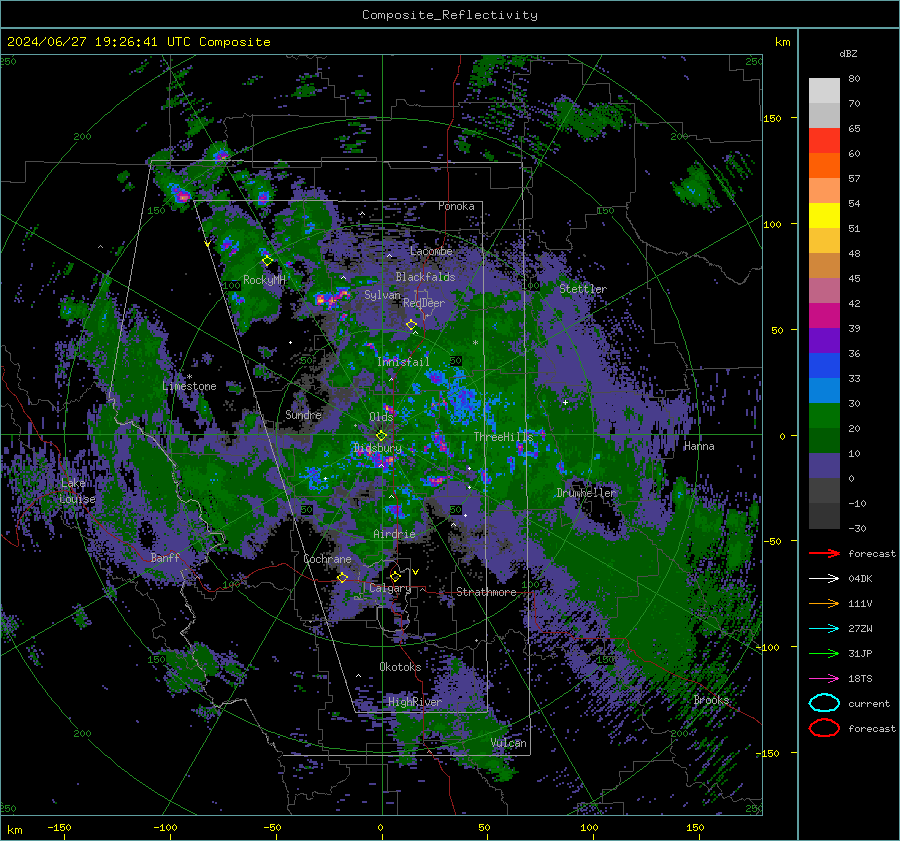Screen dimensions: 900x841
Task: Click the Composite_Reflectivity title
Action: pyautogui.click(x=450, y=15)
